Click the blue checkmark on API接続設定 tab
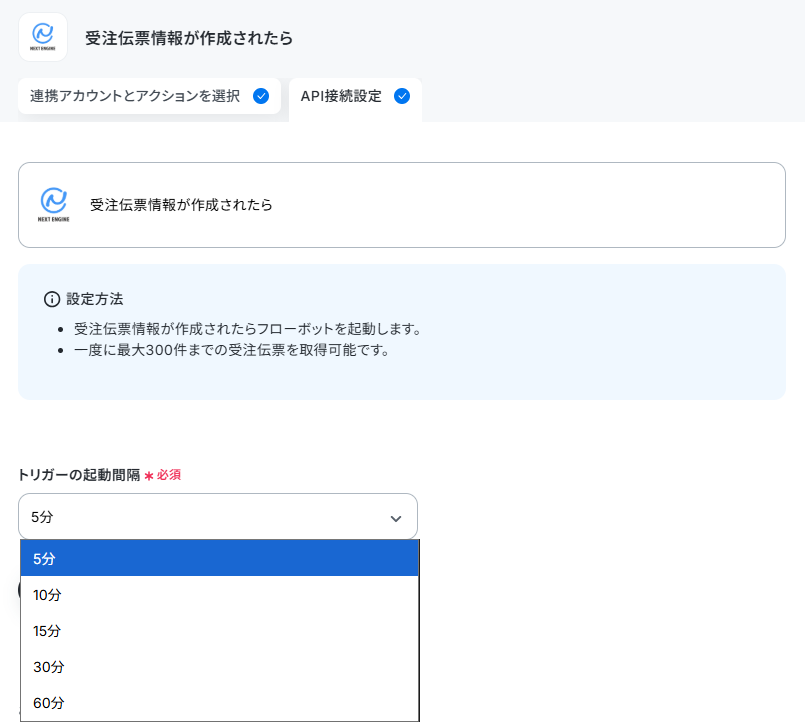Screen dimensions: 805x726 [x=401, y=96]
